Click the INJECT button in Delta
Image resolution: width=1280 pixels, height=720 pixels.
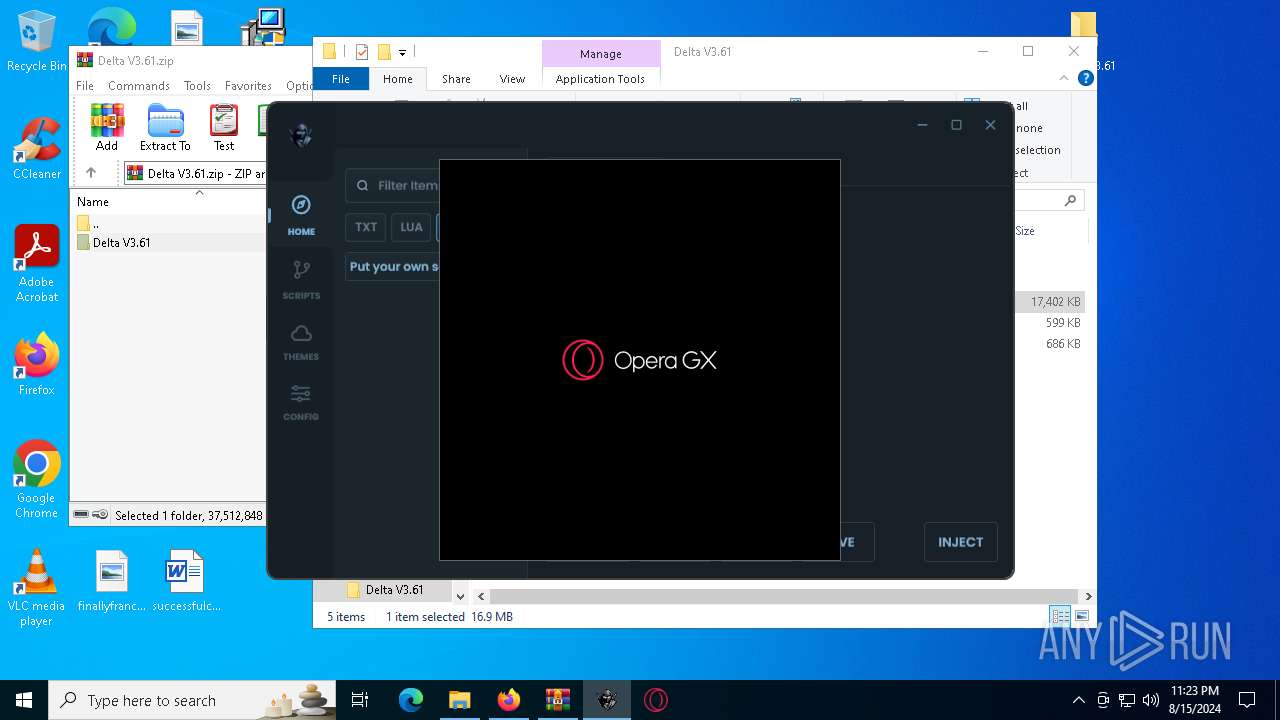click(960, 542)
